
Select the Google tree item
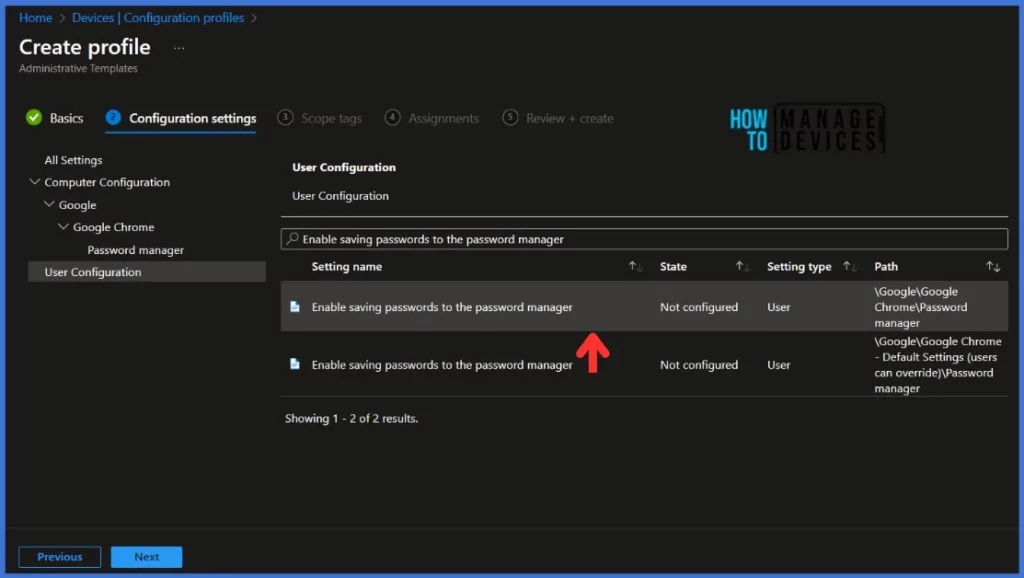(x=77, y=205)
